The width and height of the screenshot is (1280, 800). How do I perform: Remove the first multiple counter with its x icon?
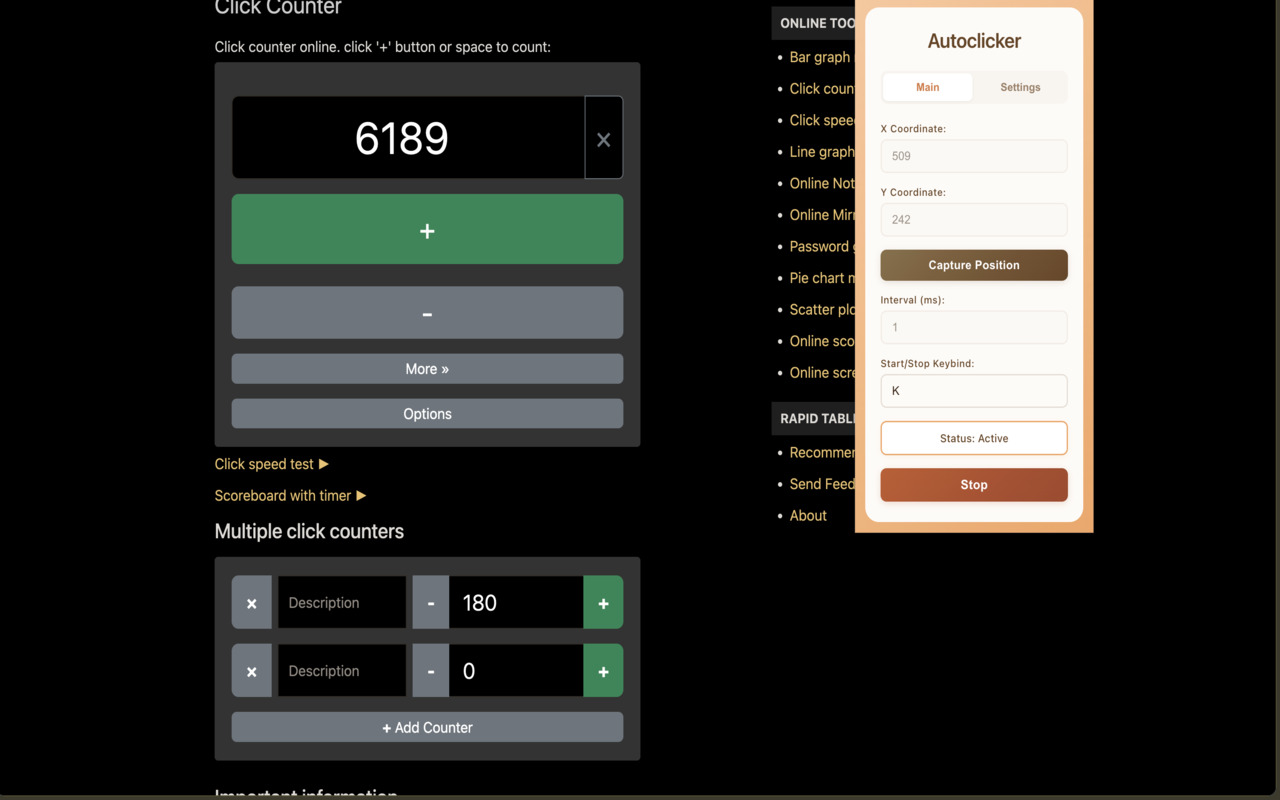point(251,602)
